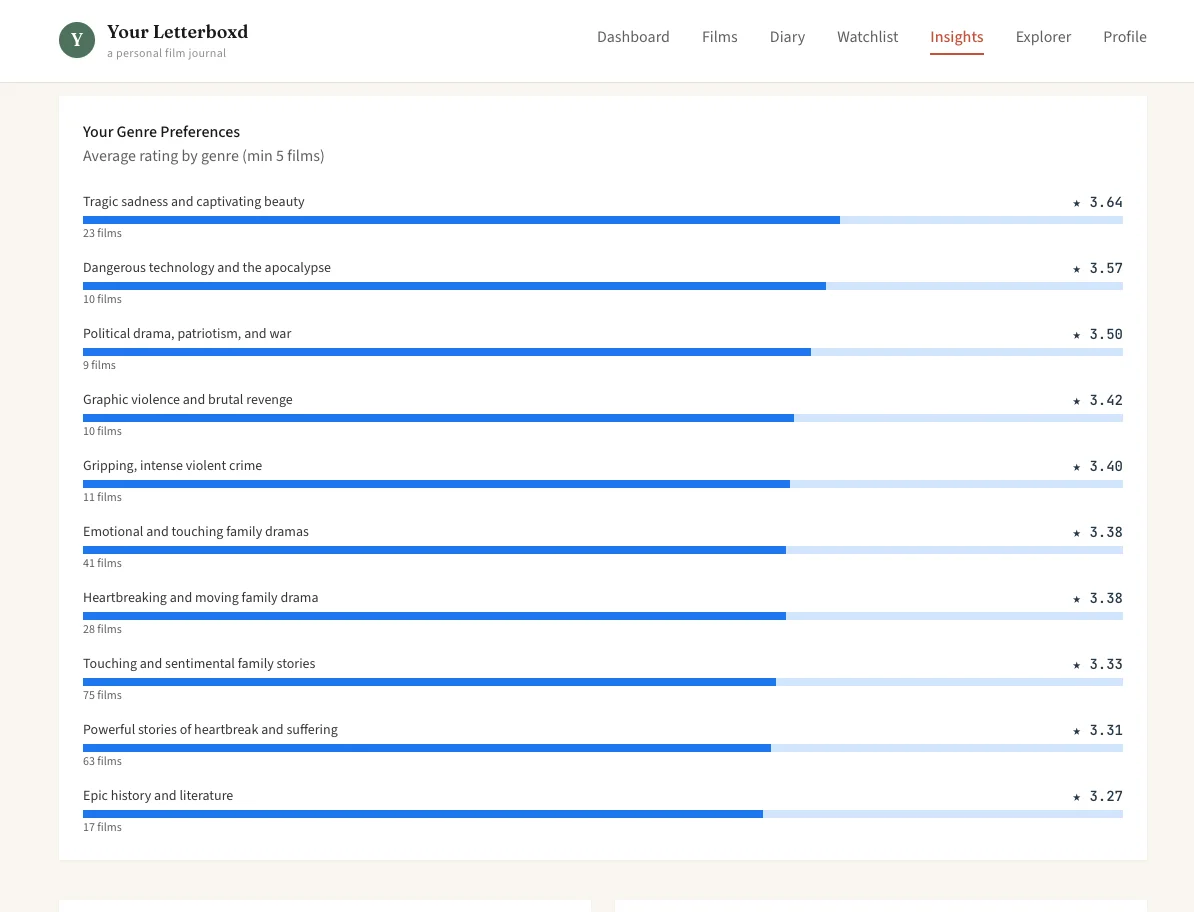Select the Insights navigation tab
The height and width of the screenshot is (912, 1194).
(956, 37)
